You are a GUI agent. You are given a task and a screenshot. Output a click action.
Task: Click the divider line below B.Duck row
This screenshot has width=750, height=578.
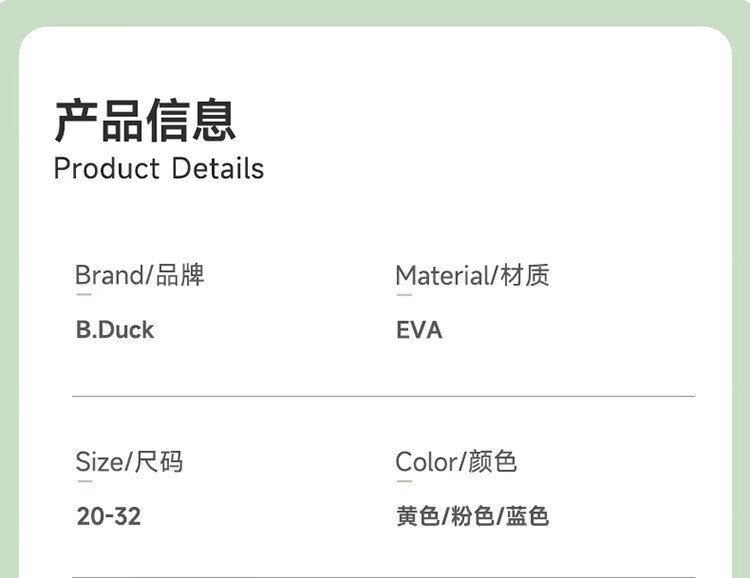click(383, 397)
